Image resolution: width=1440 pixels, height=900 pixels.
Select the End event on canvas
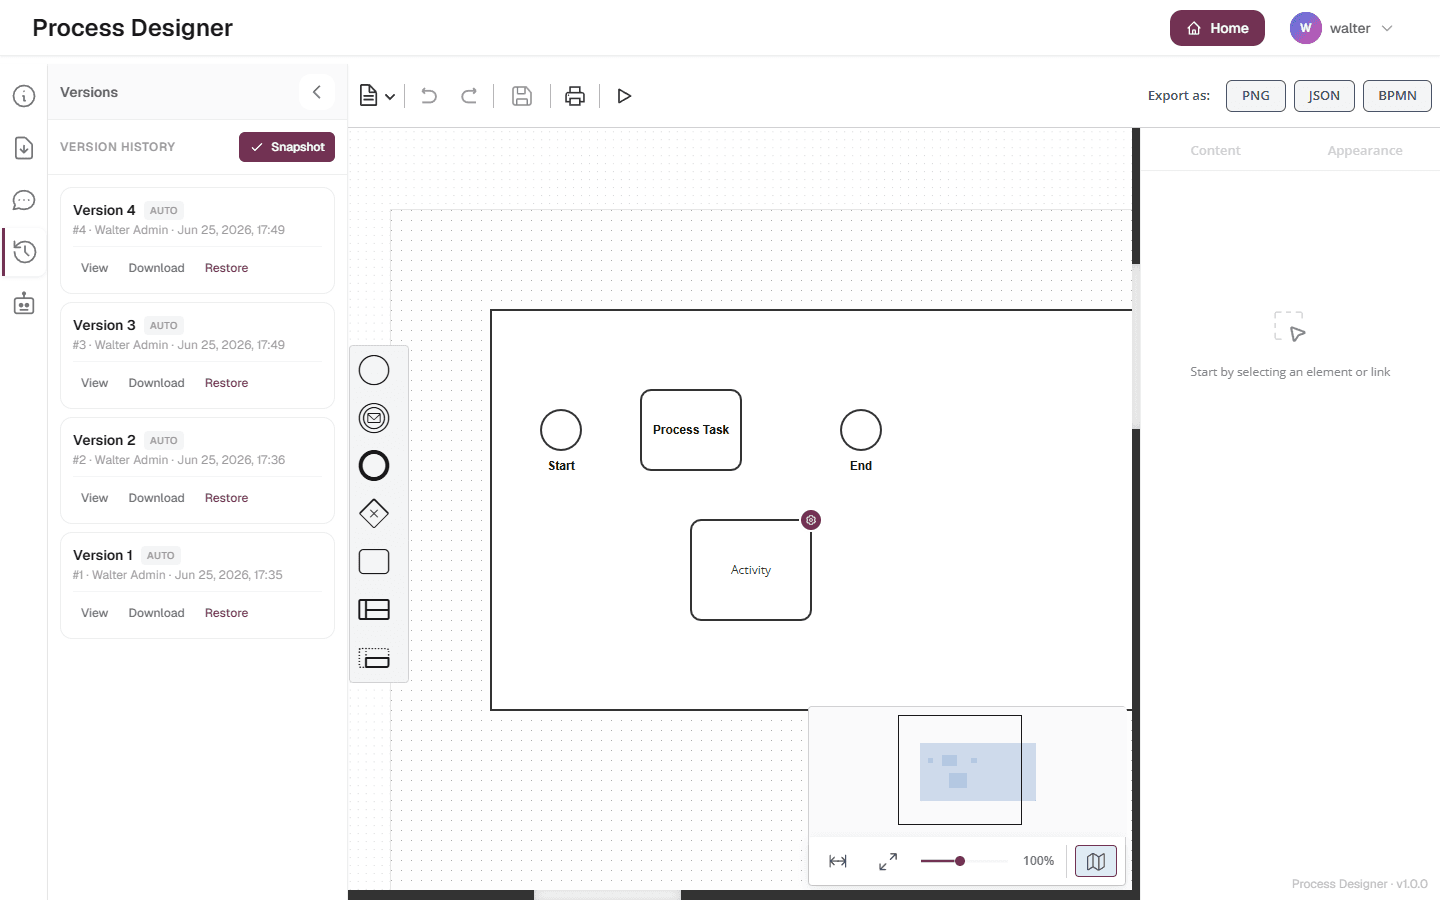[x=861, y=430]
